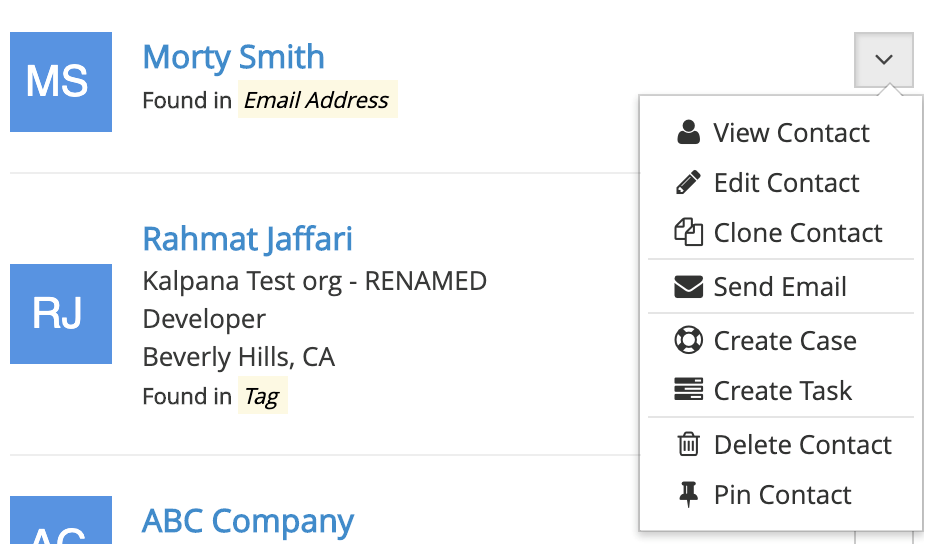Click the person icon beside View Contact
932x544 pixels.
(688, 132)
